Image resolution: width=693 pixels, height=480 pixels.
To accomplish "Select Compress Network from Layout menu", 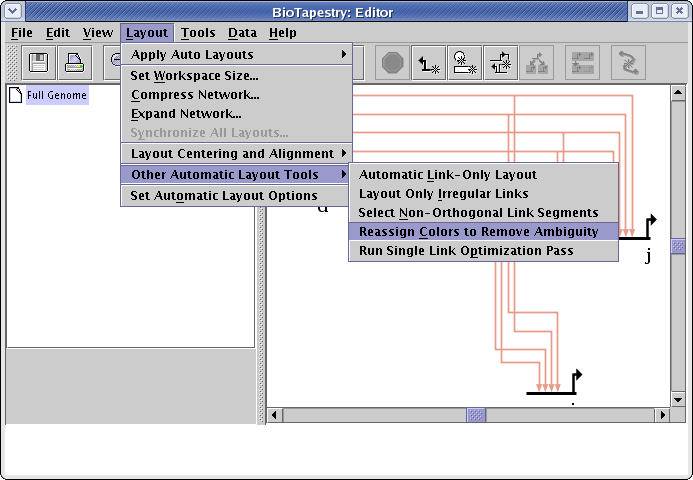I will [x=195, y=95].
